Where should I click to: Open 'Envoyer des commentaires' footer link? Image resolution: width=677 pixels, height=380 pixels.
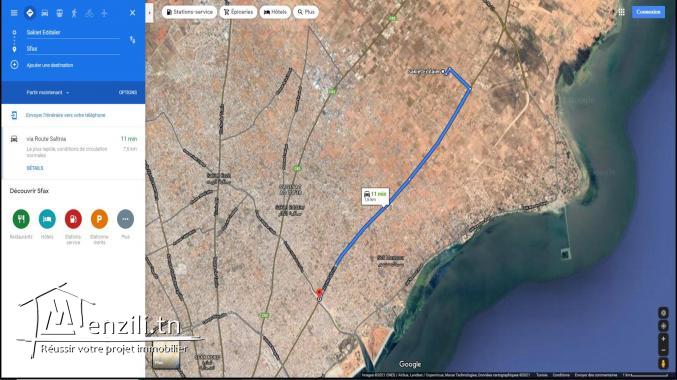(596, 375)
